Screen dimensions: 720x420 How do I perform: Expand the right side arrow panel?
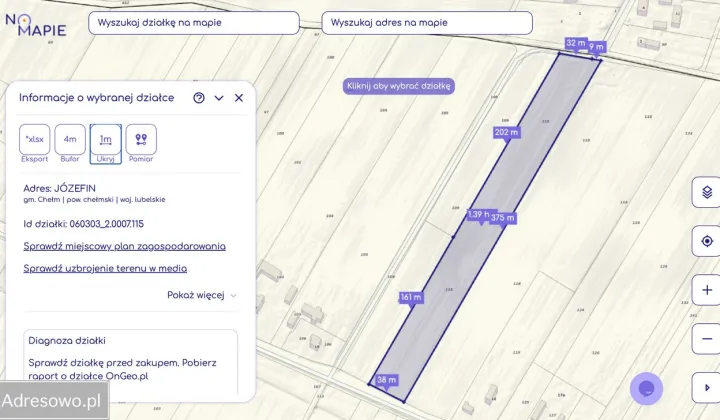(x=707, y=387)
